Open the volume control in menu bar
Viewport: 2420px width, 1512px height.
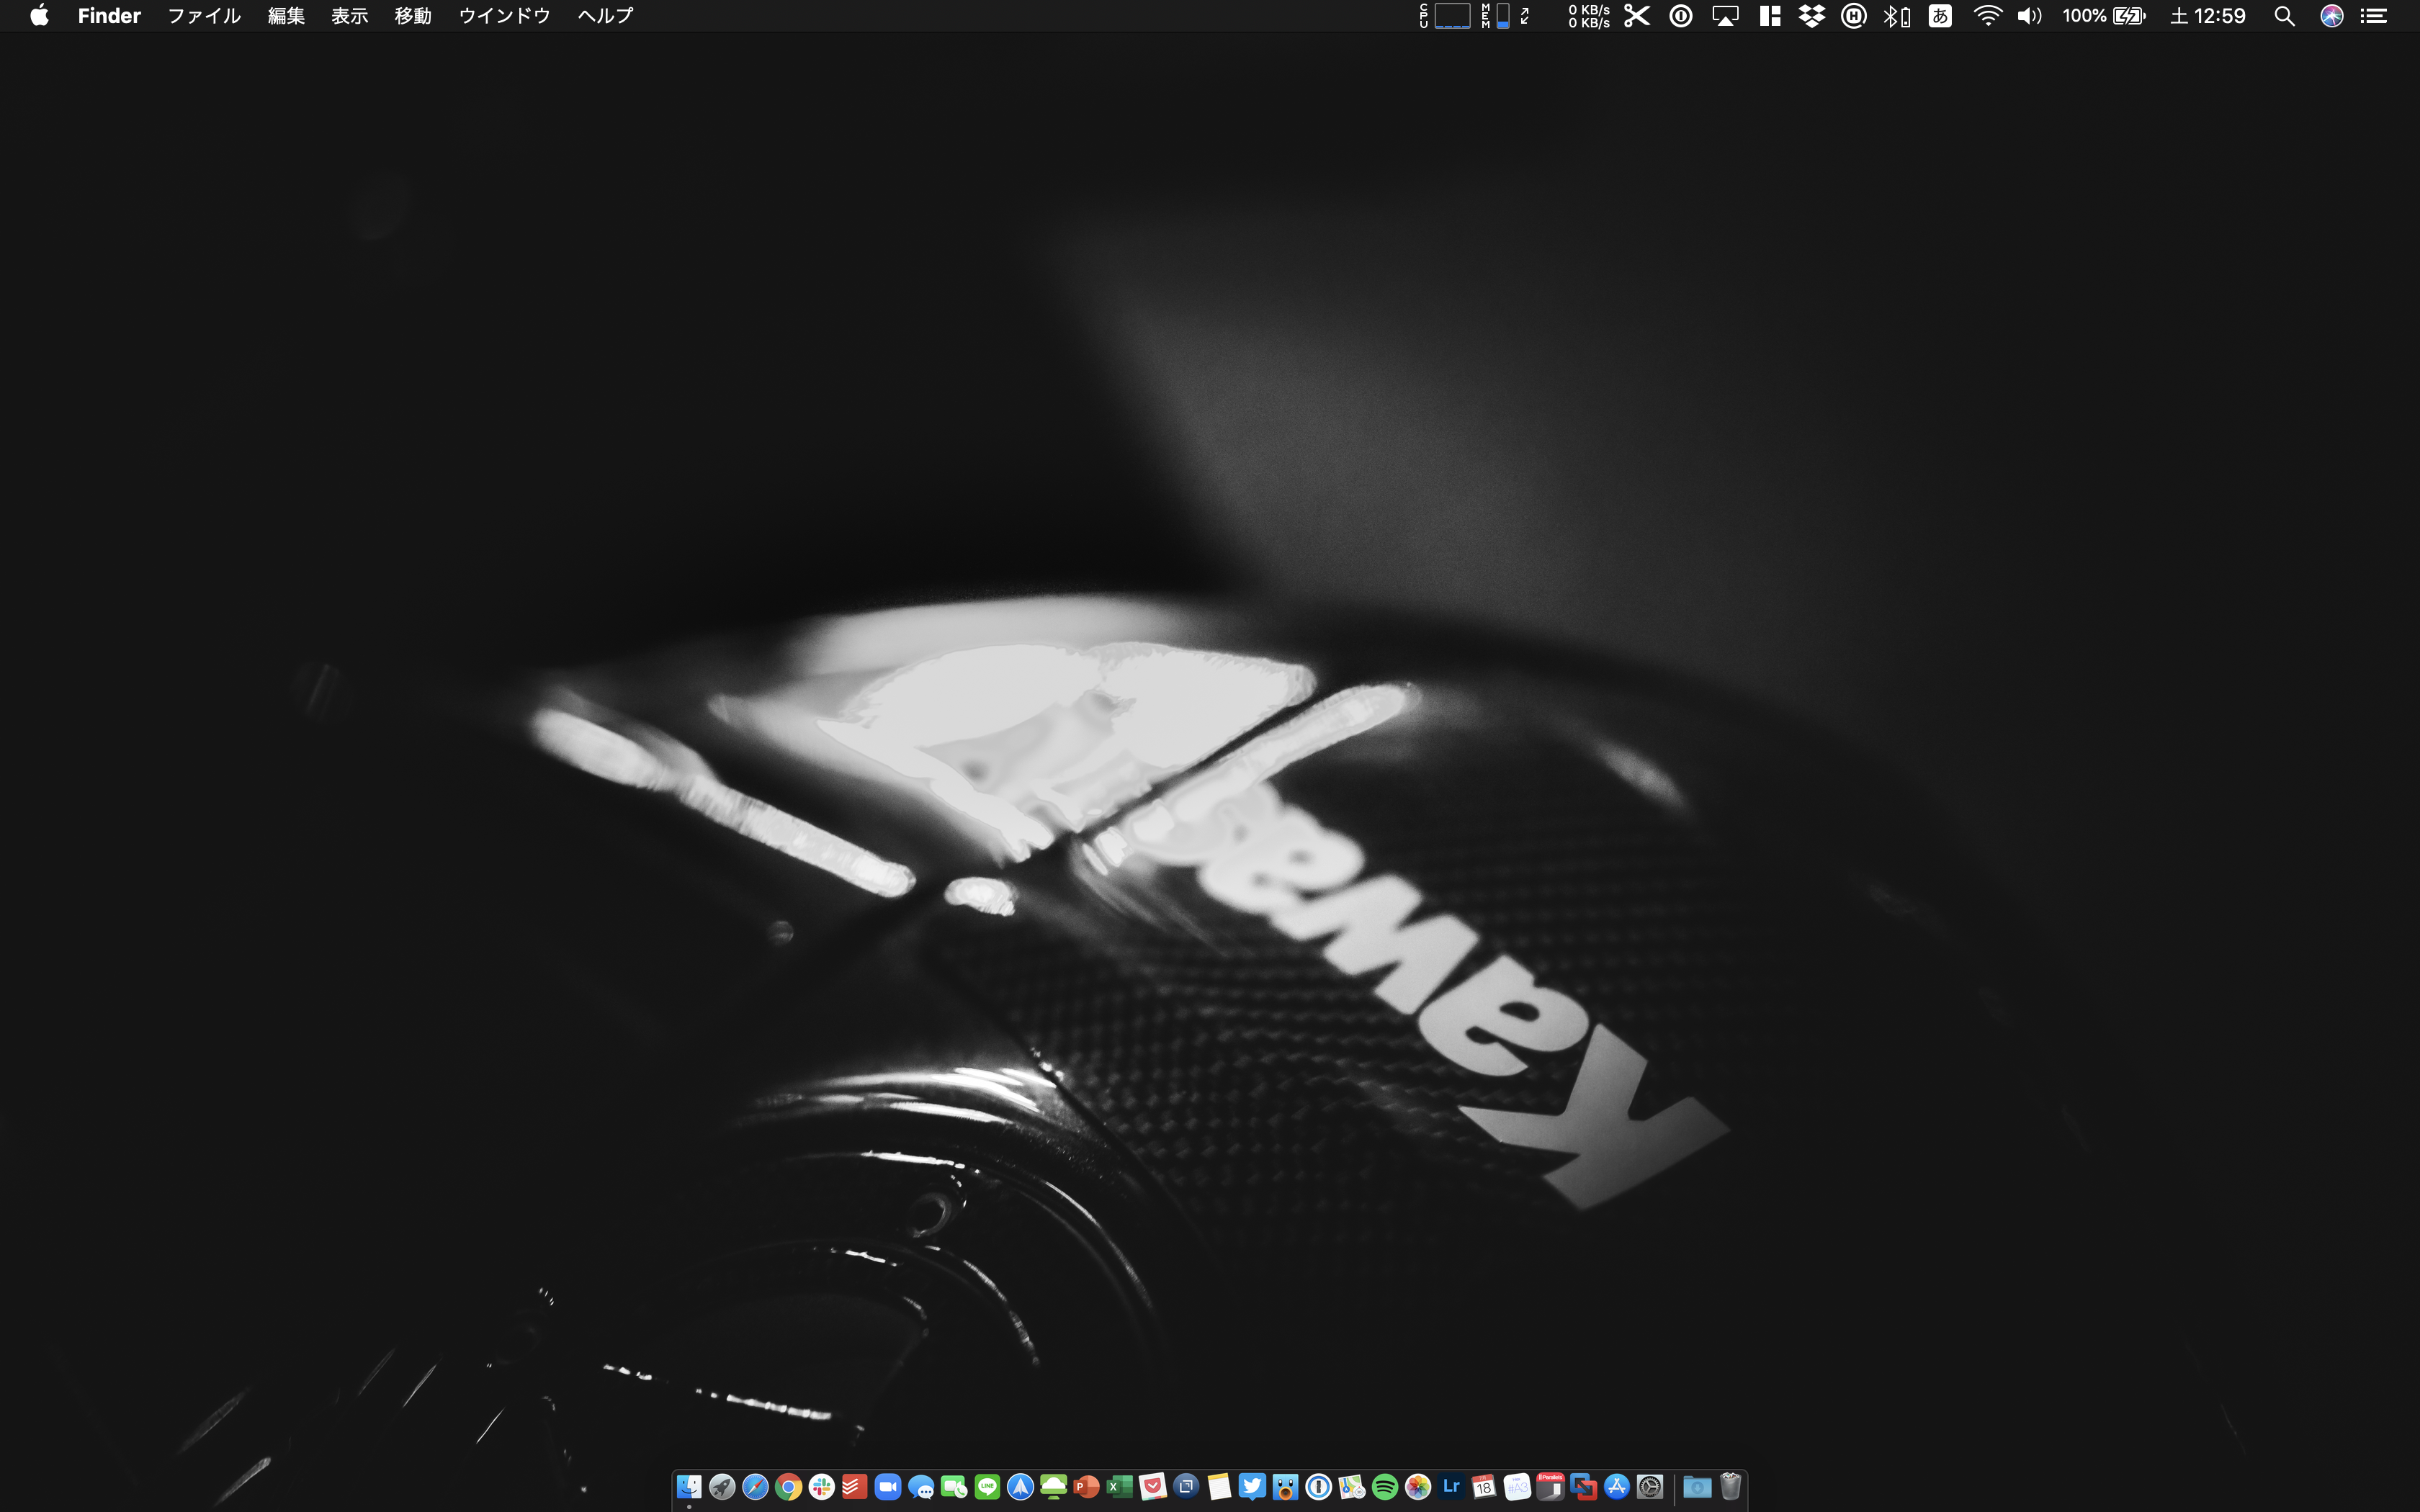point(2029,16)
